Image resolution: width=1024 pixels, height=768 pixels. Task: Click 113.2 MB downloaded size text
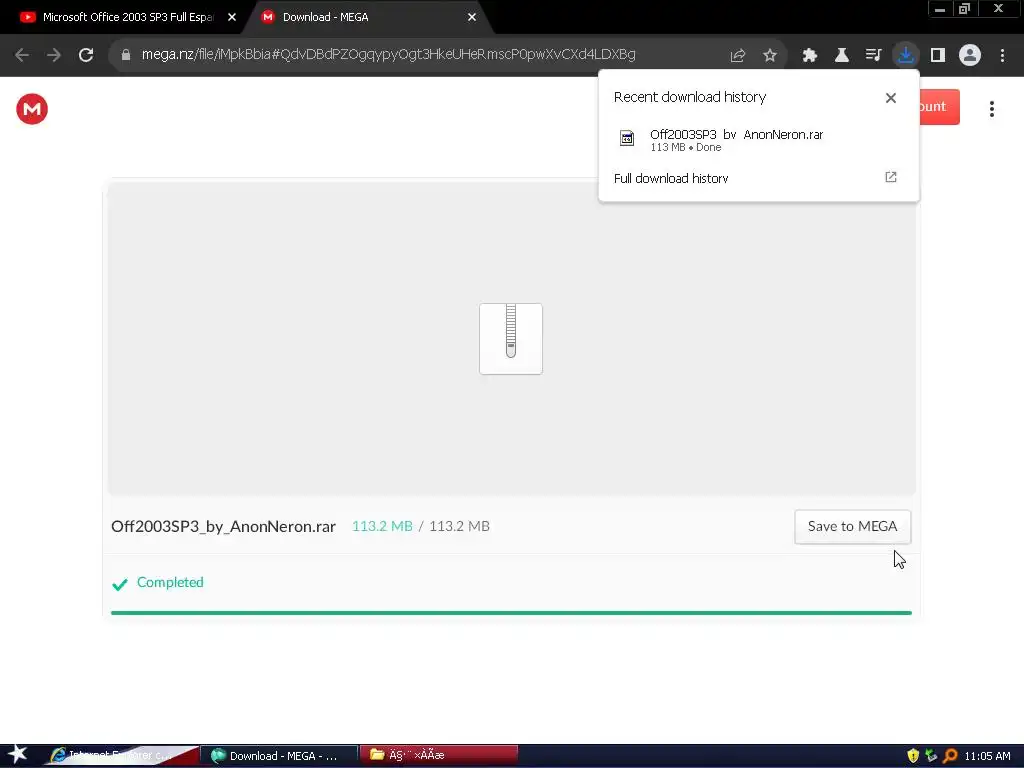(x=382, y=526)
